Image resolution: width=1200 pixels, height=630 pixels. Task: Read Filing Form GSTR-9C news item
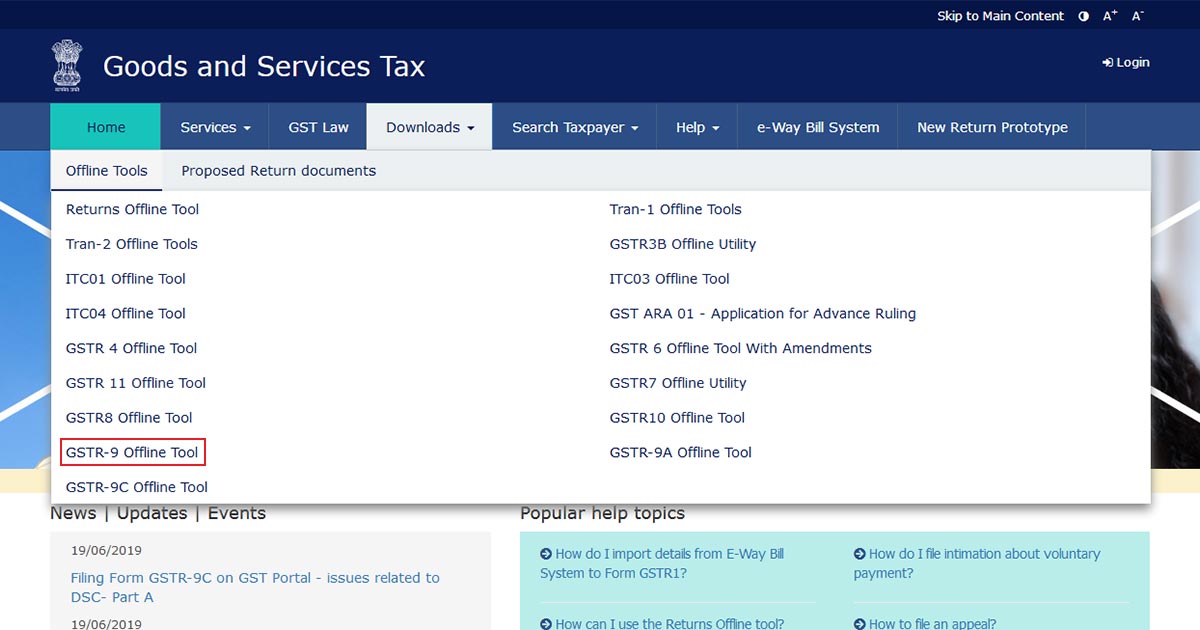click(254, 587)
